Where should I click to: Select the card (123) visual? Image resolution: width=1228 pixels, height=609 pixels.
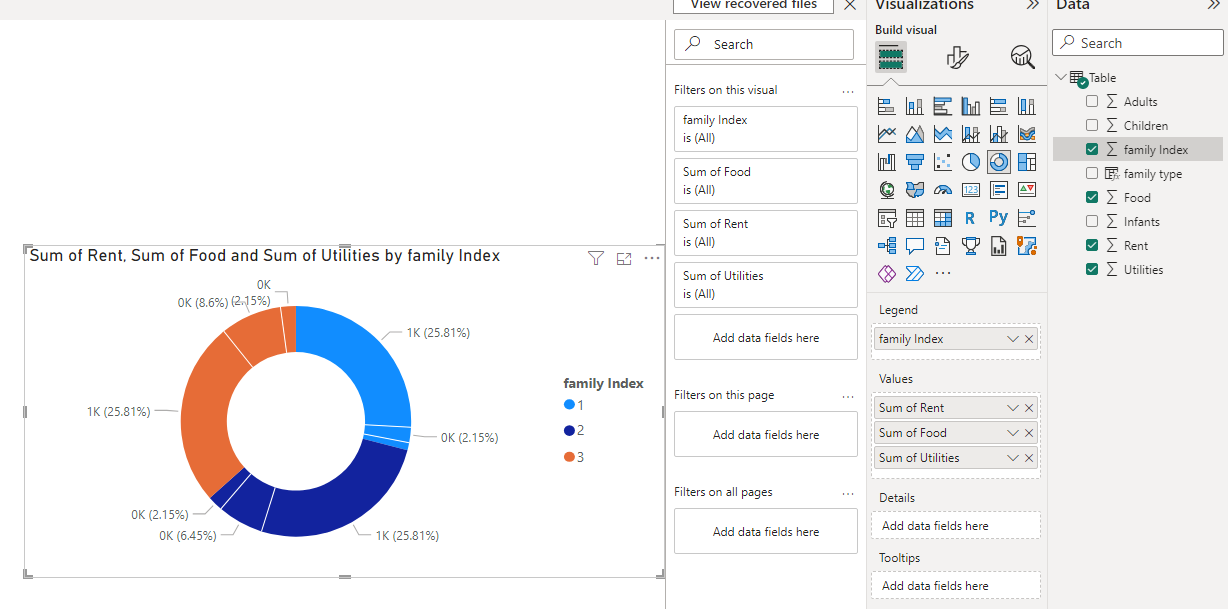pyautogui.click(x=971, y=190)
